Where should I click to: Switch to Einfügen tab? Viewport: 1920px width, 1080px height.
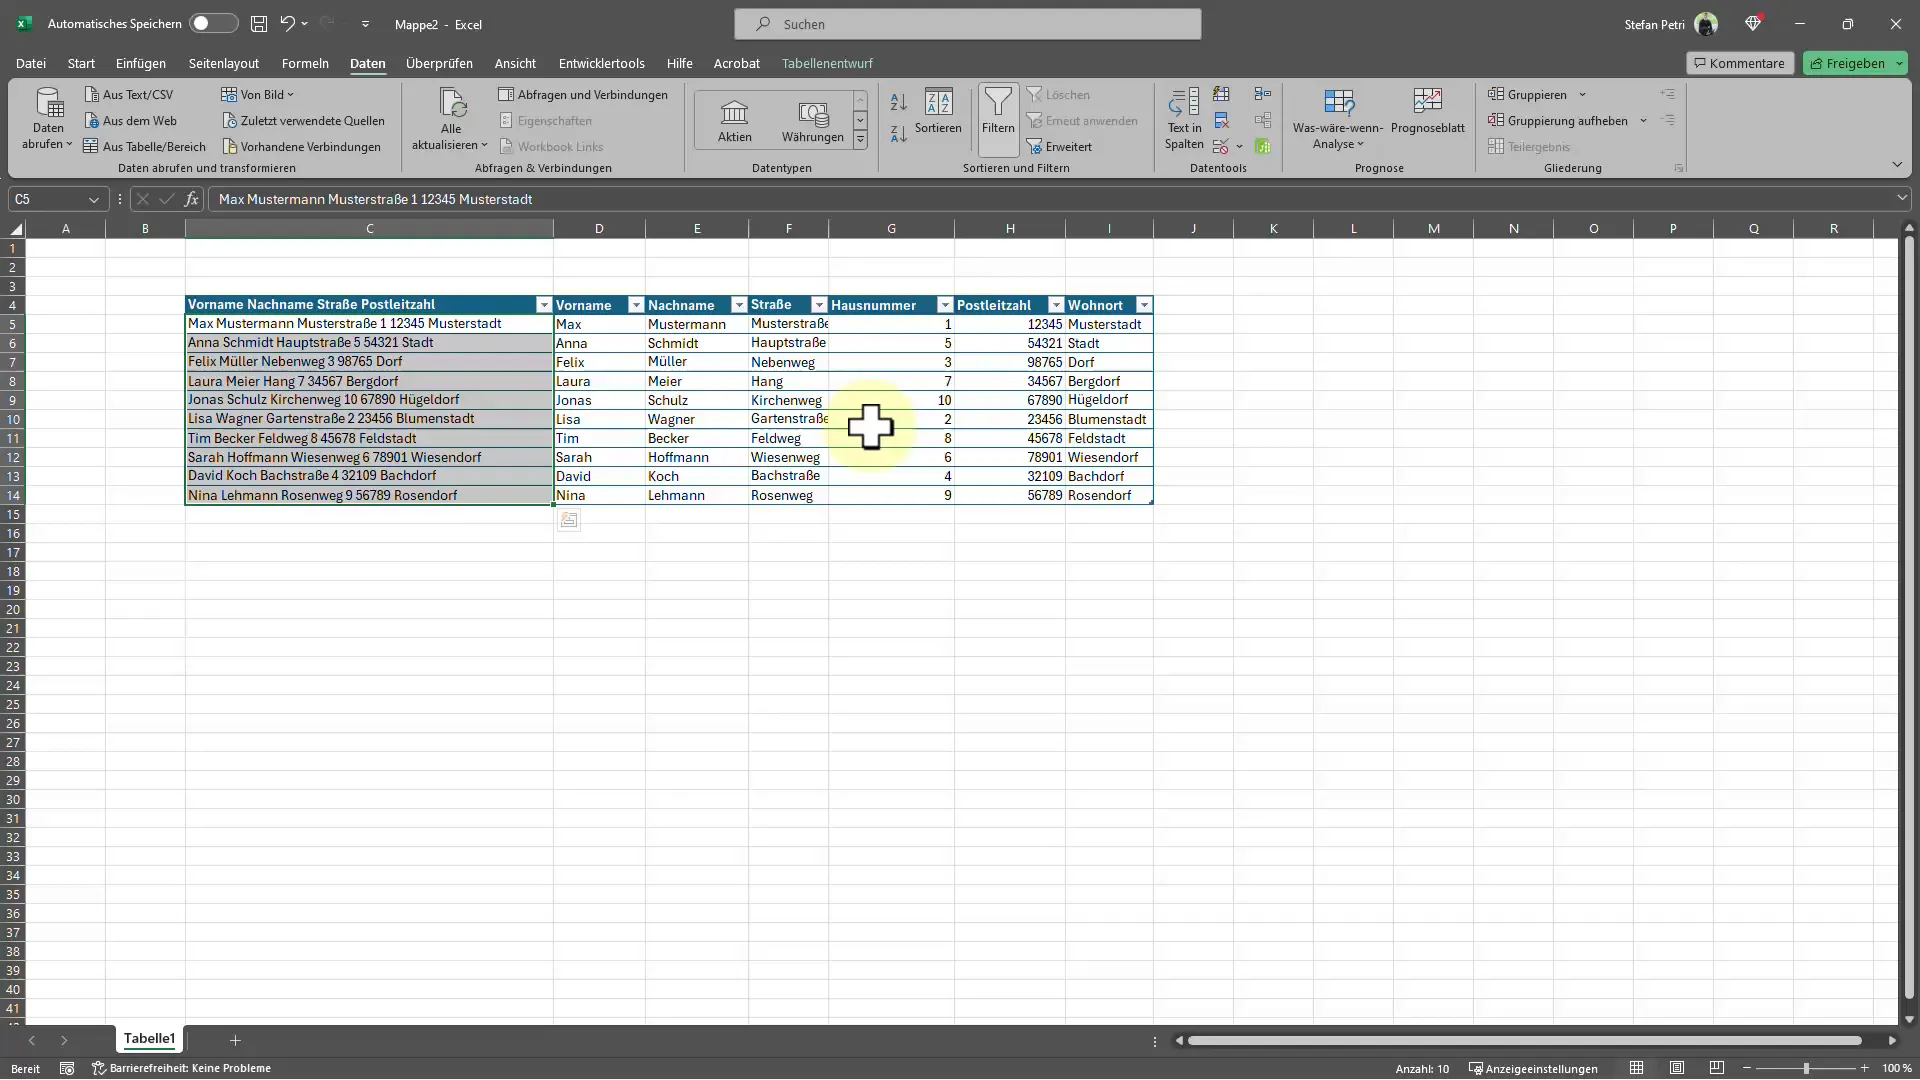click(x=141, y=63)
